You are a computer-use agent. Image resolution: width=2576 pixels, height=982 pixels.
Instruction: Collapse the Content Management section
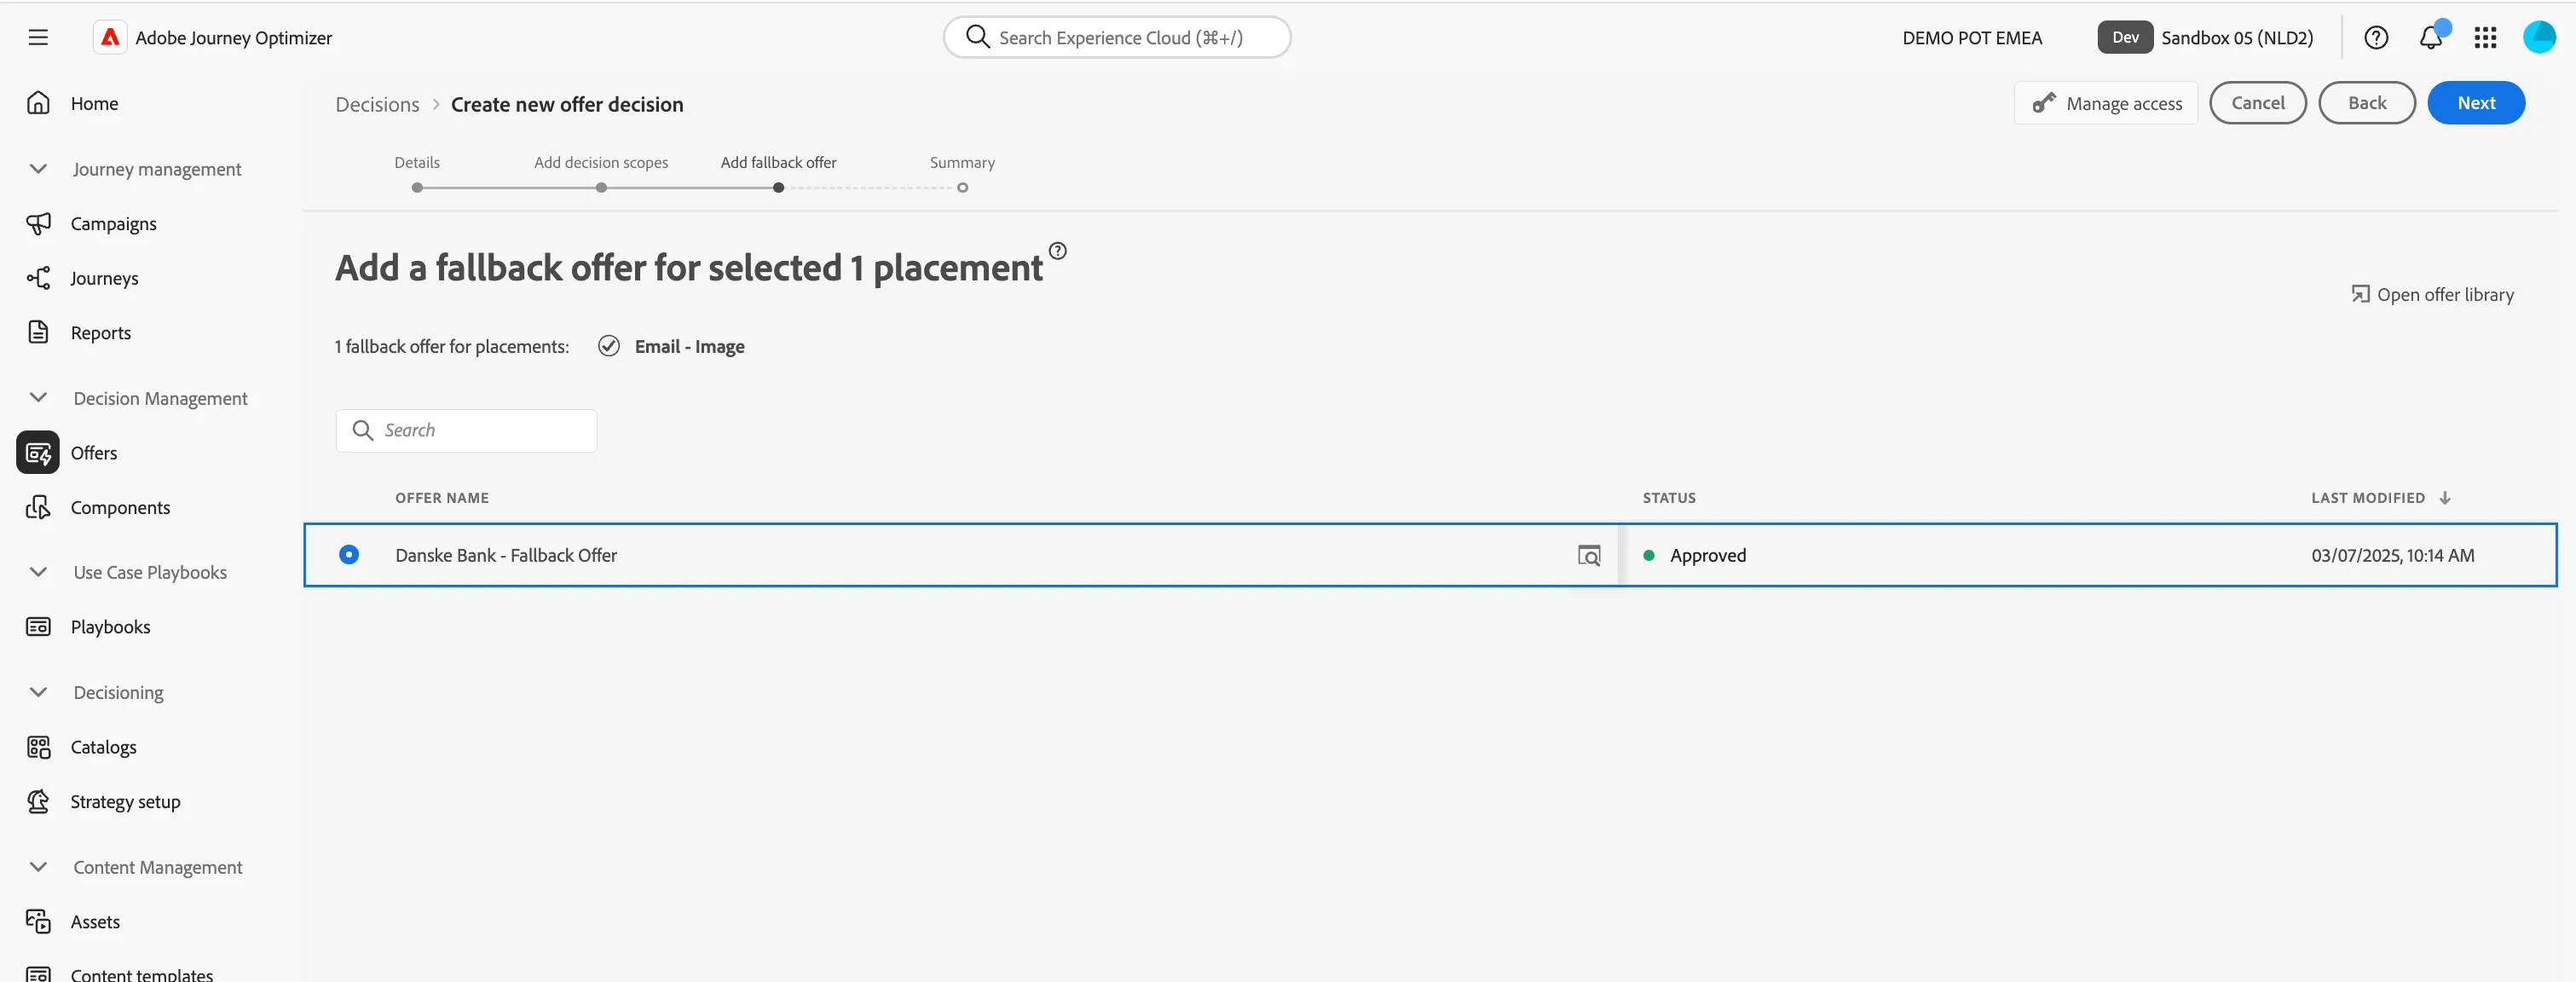[38, 867]
